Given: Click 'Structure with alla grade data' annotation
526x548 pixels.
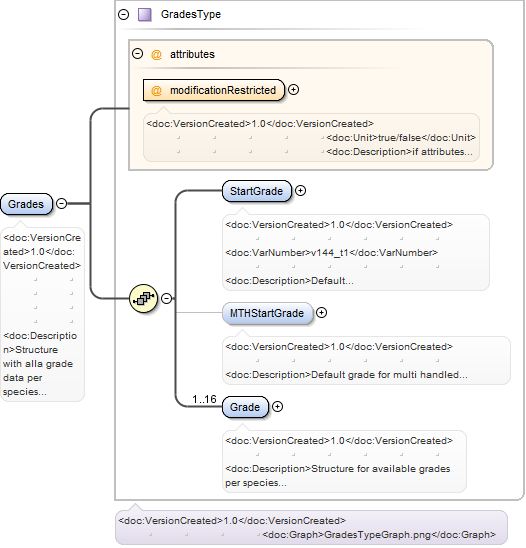Looking at the screenshot, I should pyautogui.click(x=40, y=363).
